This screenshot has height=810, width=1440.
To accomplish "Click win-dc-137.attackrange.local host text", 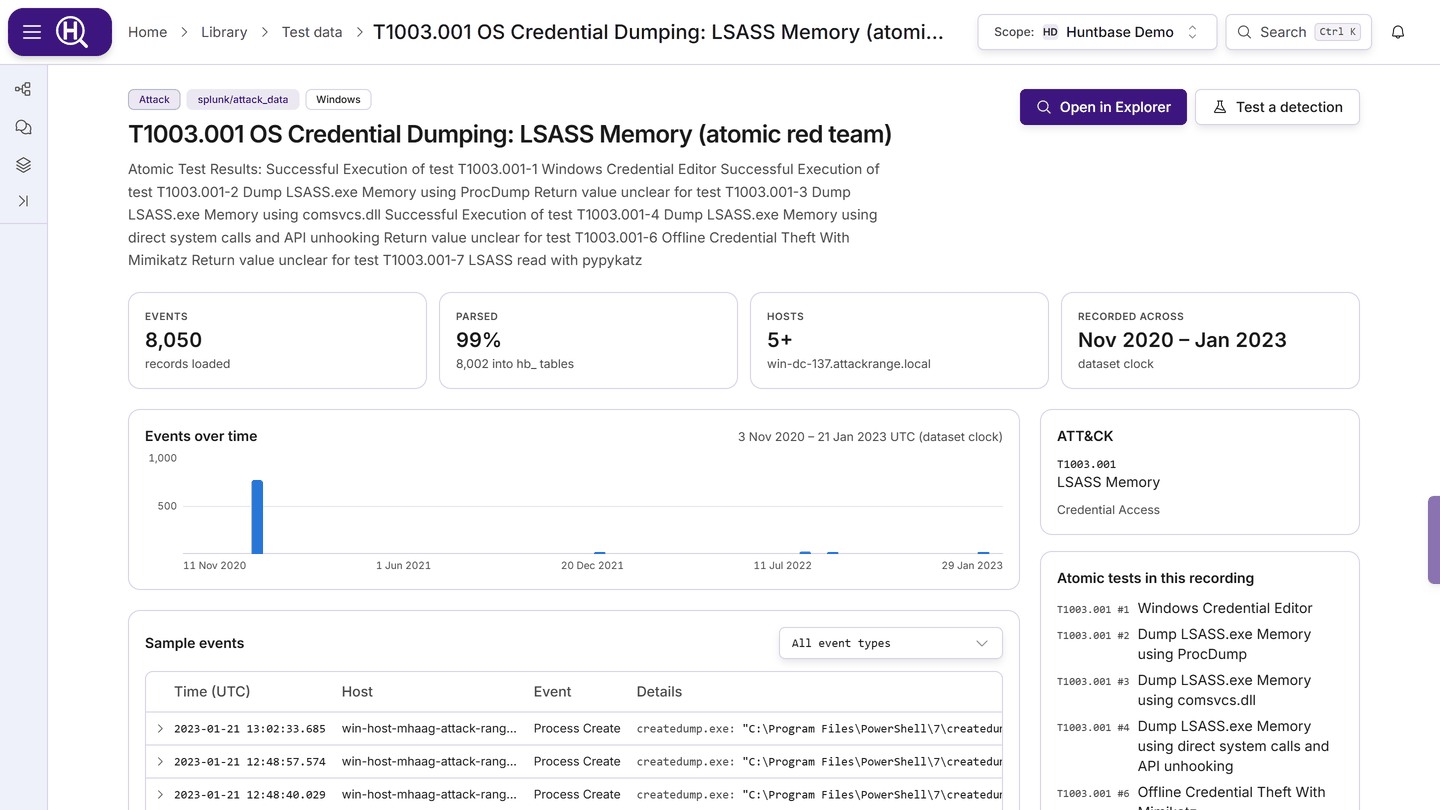I will pyautogui.click(x=849, y=364).
